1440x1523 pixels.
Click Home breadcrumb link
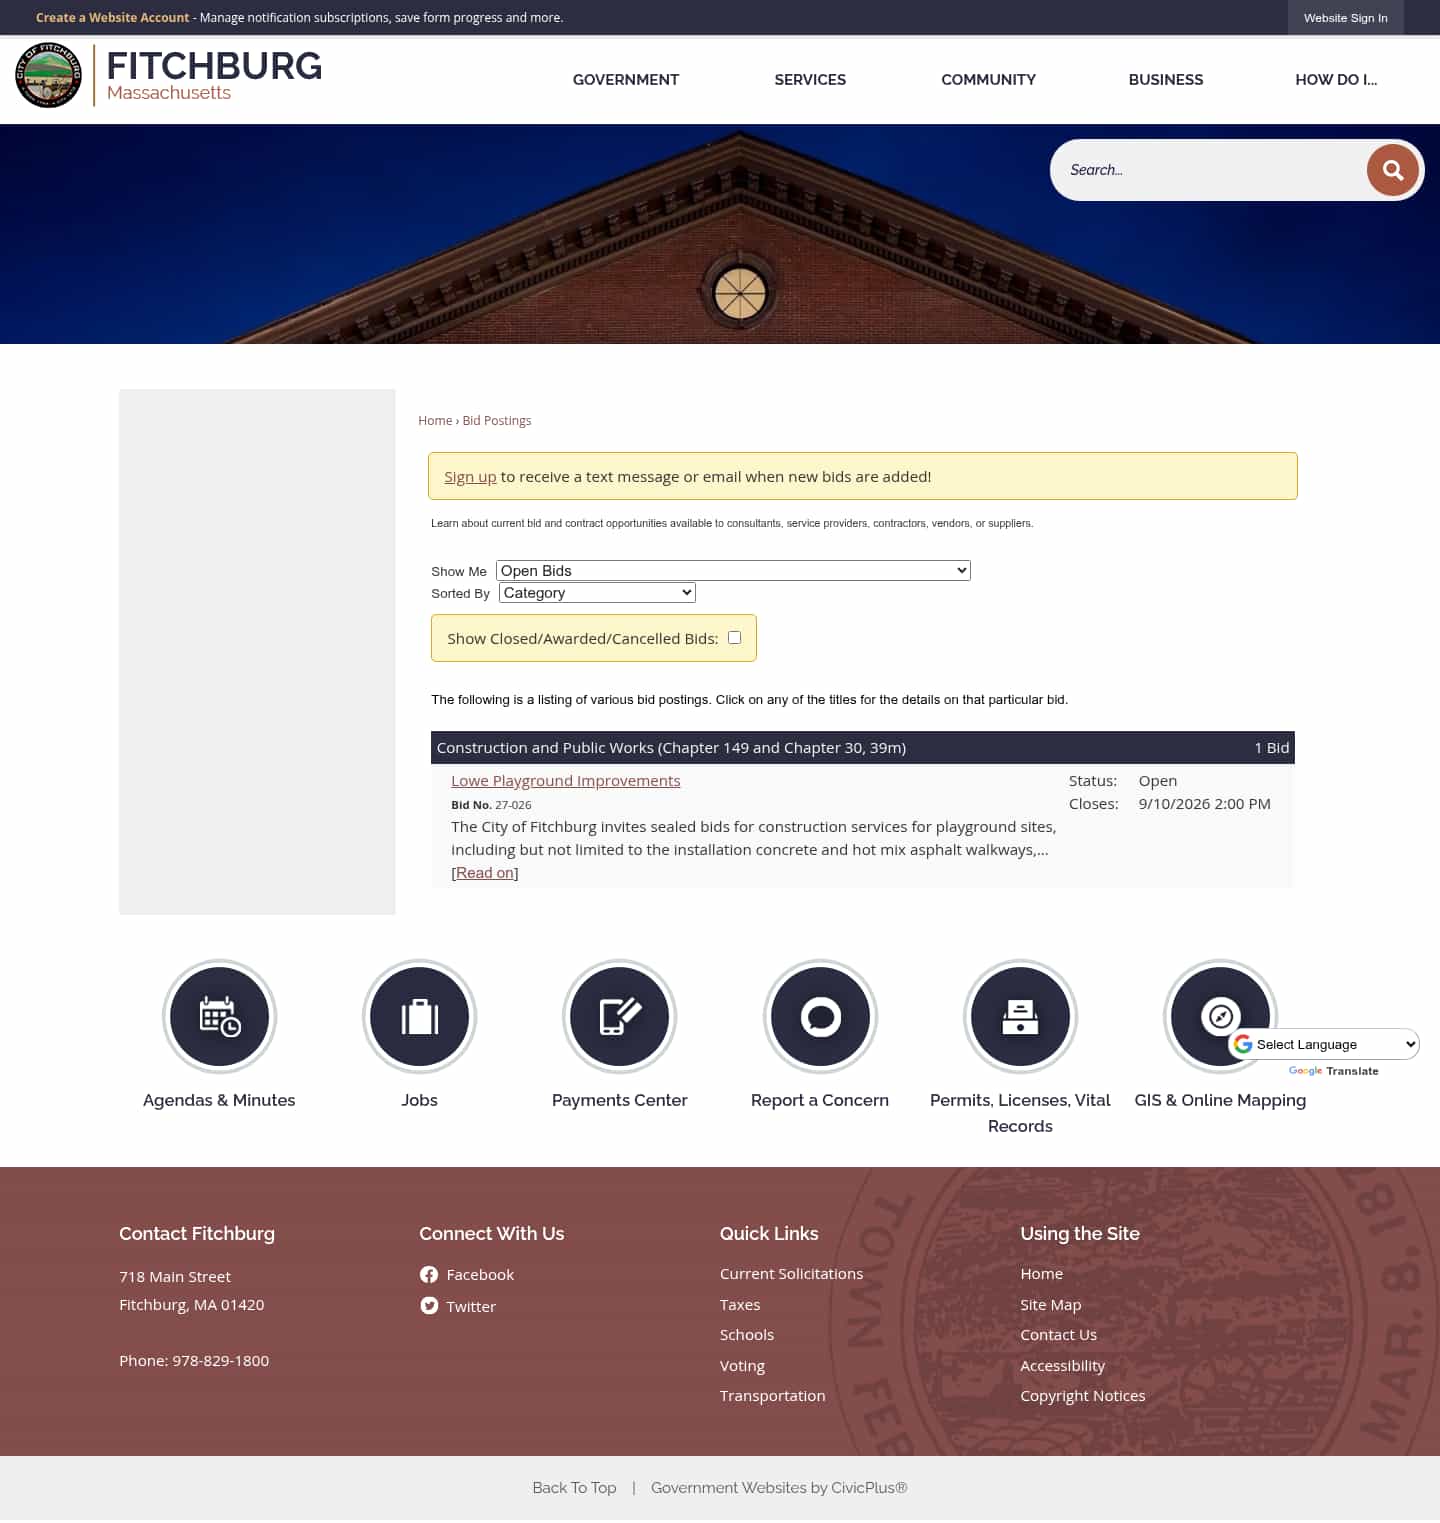pos(435,421)
